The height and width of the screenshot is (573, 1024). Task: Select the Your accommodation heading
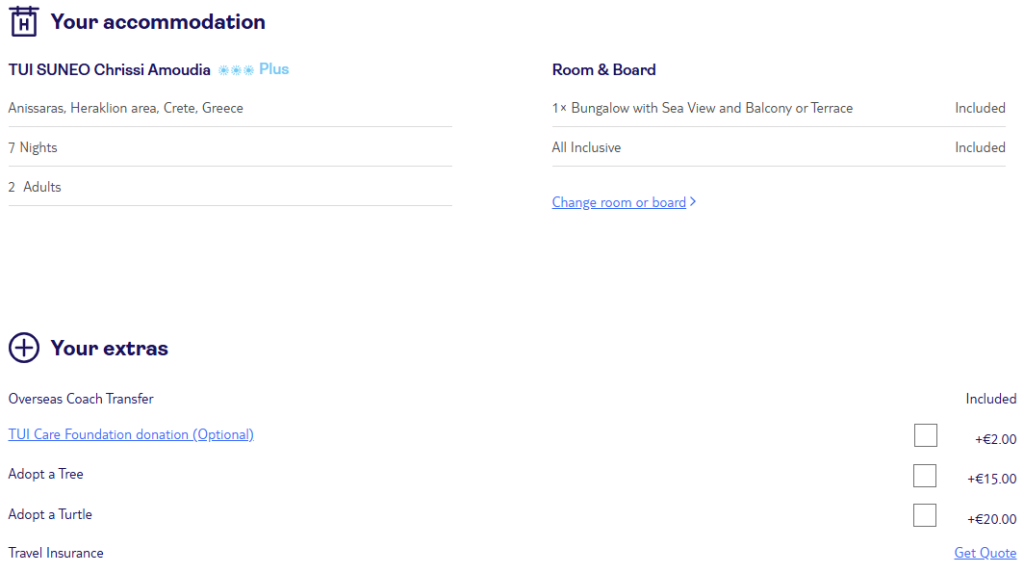158,22
